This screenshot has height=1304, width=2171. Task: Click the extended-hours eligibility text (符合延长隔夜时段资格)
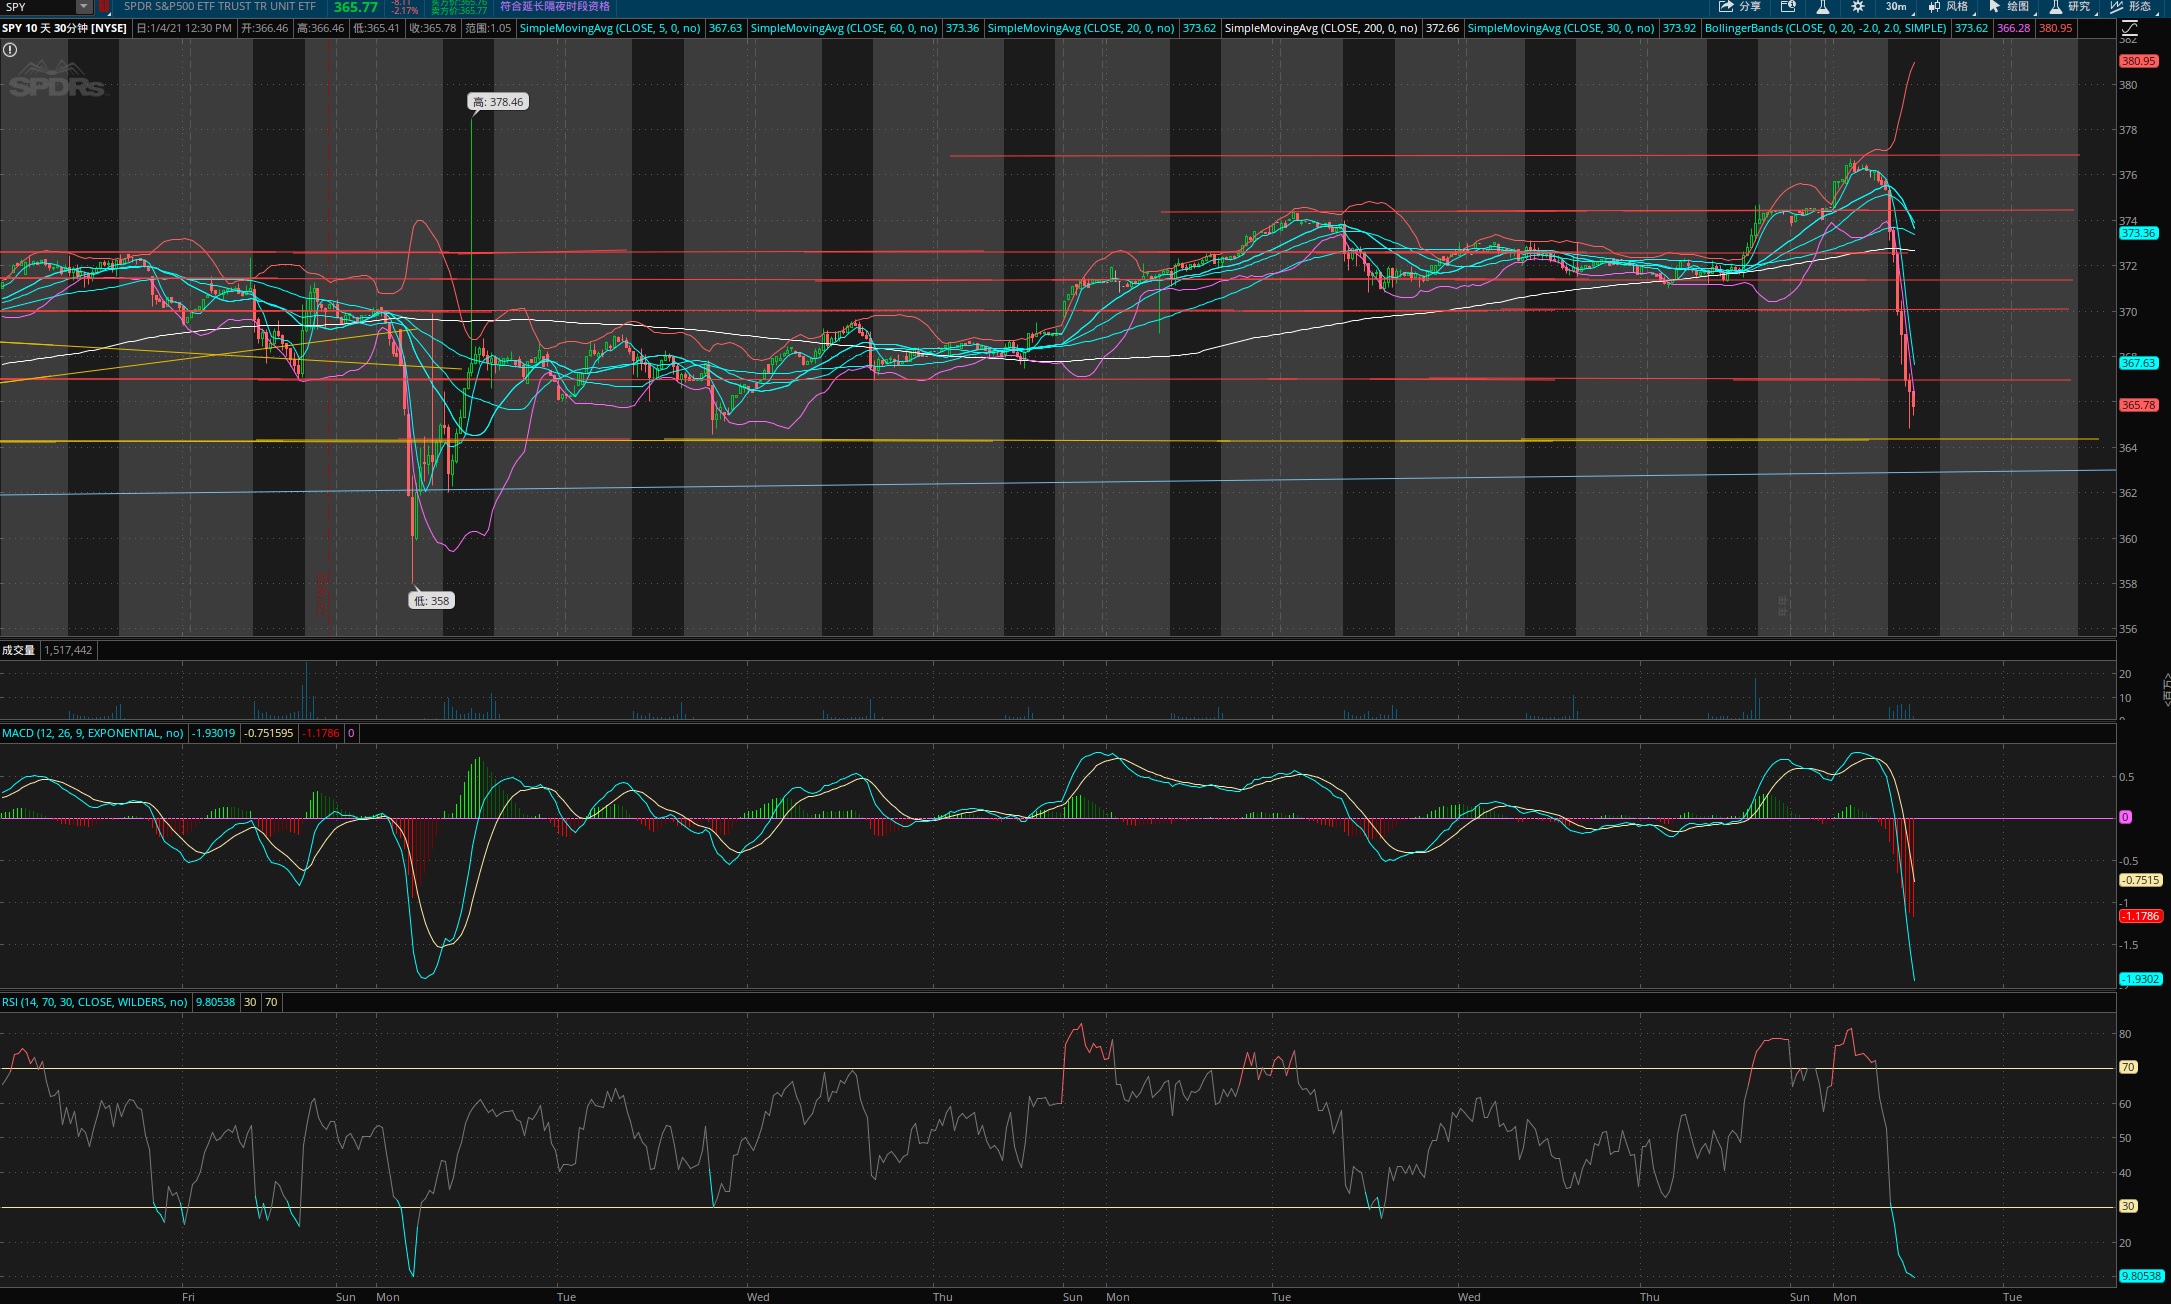coord(555,7)
